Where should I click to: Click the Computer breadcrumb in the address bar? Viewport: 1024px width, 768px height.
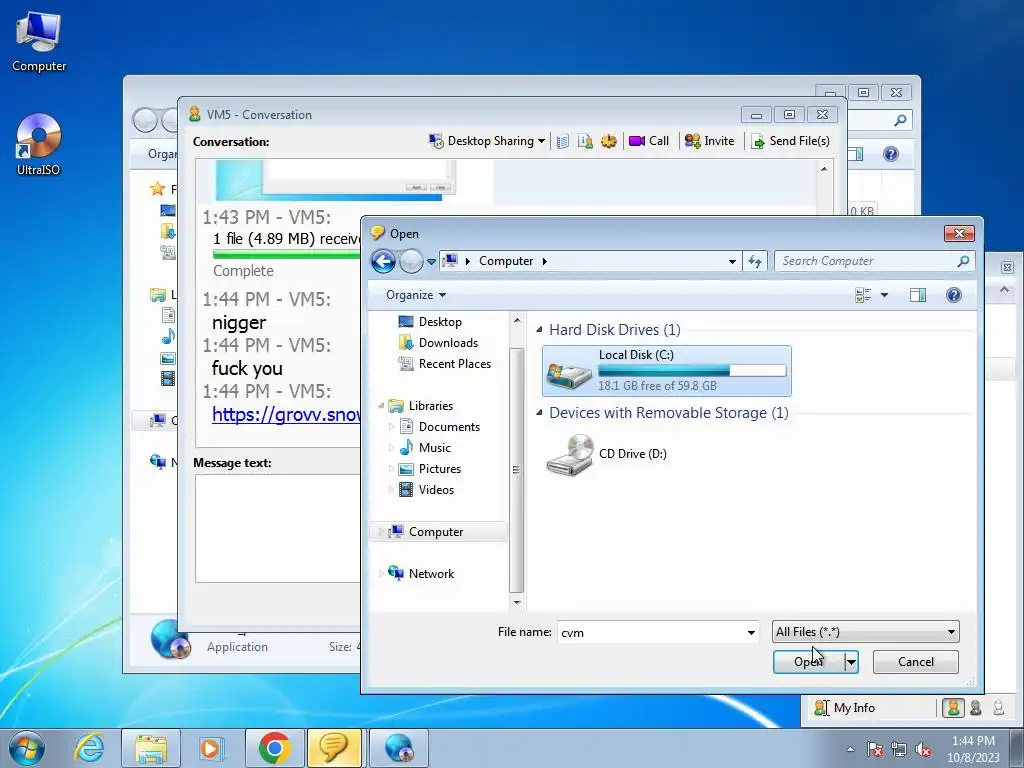[506, 261]
